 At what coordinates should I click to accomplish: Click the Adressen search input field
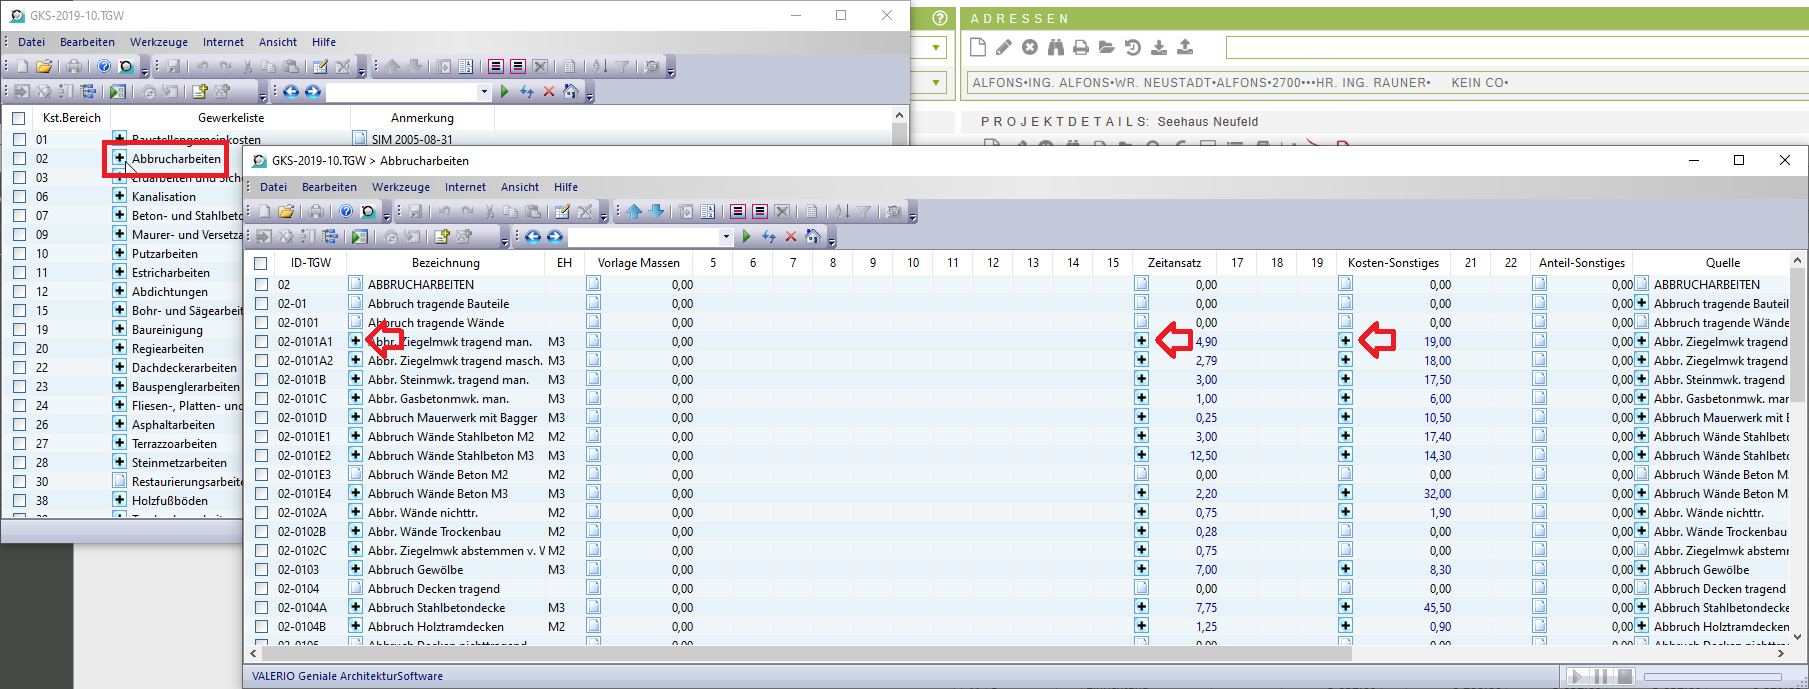tap(1517, 47)
